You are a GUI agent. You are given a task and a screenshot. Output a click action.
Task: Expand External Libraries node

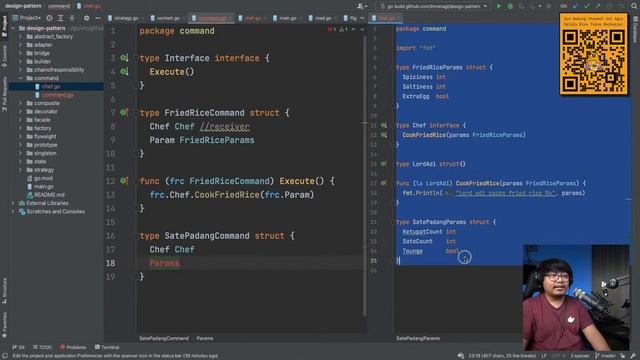pos(13,203)
